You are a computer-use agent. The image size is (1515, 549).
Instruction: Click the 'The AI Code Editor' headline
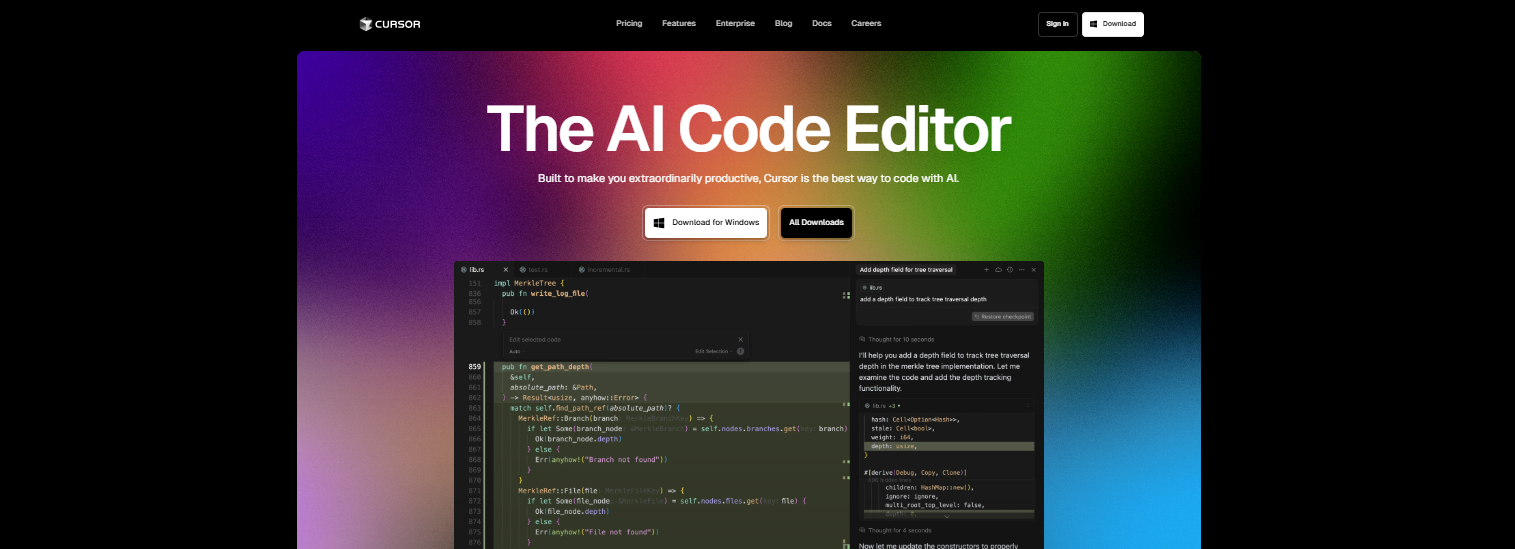point(749,129)
